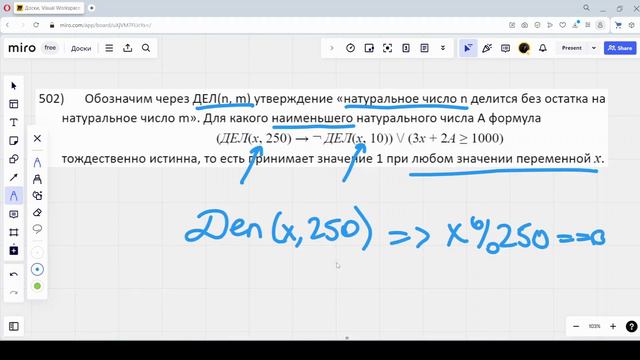Screen dimensions: 640x360
Task: Toggle collaborators' cursors visibility
Action: [x=468, y=48]
